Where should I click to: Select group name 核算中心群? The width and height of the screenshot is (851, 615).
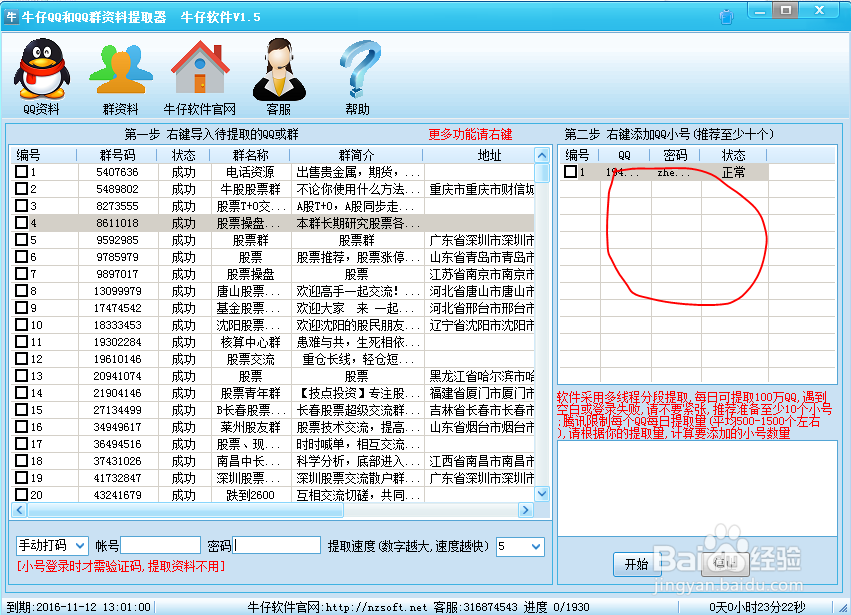[x=250, y=342]
